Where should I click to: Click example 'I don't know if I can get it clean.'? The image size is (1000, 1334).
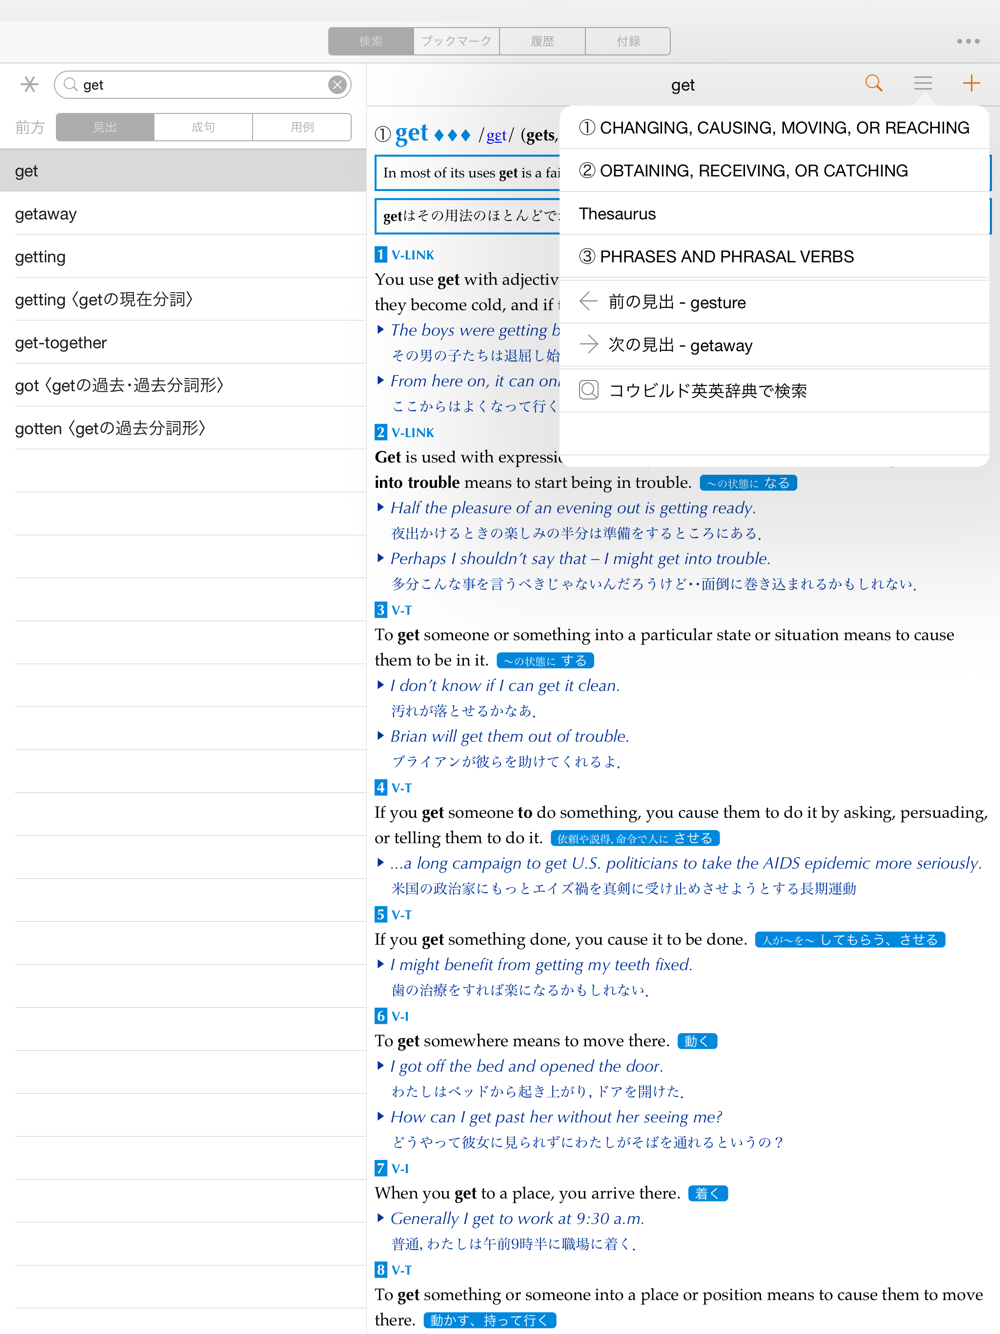[505, 686]
